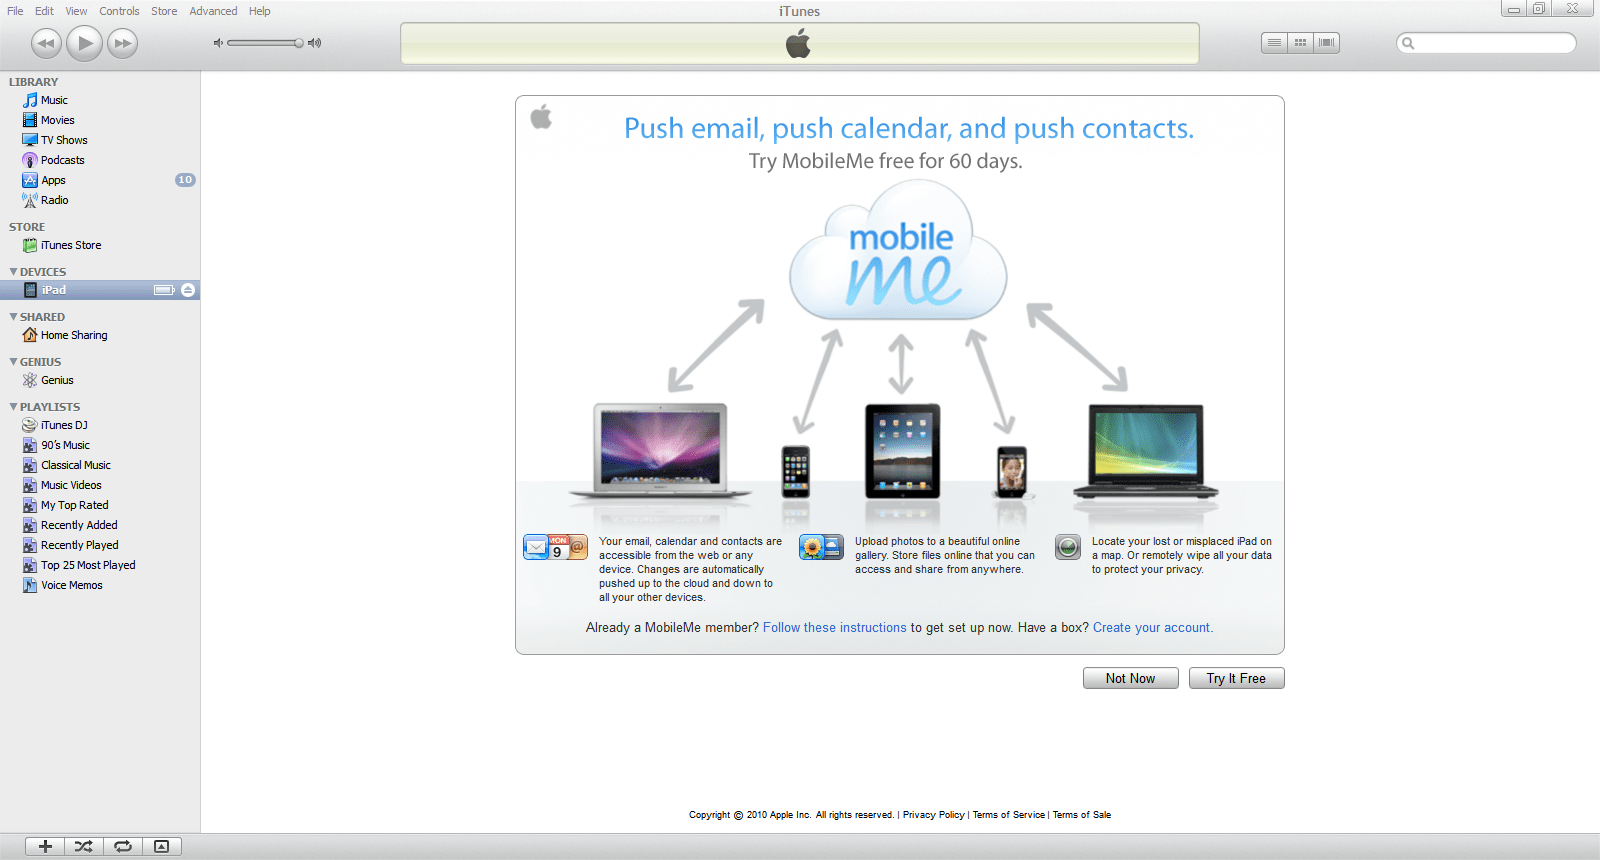1600x860 pixels.
Task: Open the TV Shows library icon
Action: point(30,140)
